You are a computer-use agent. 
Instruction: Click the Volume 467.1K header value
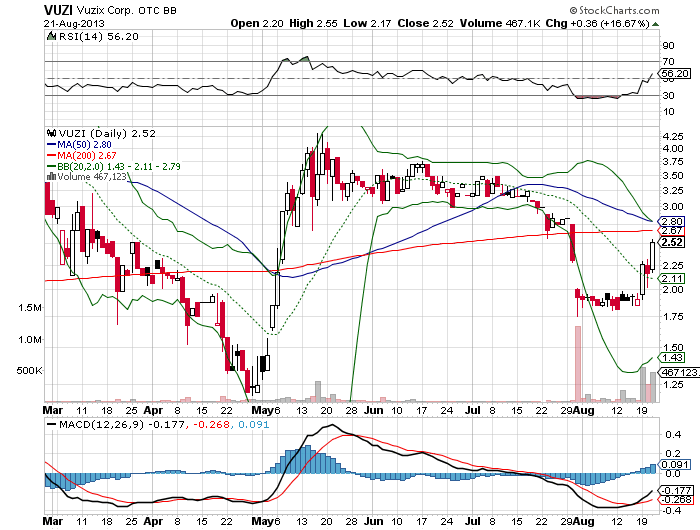pos(500,23)
